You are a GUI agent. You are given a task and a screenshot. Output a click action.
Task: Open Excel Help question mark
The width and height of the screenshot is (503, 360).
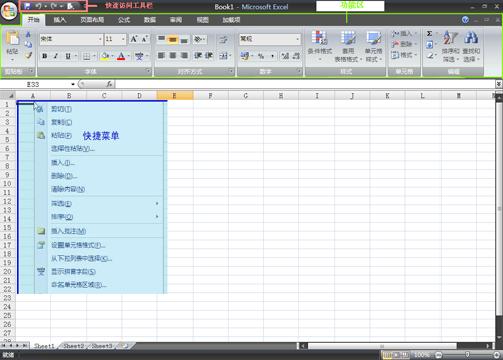pyautogui.click(x=465, y=20)
